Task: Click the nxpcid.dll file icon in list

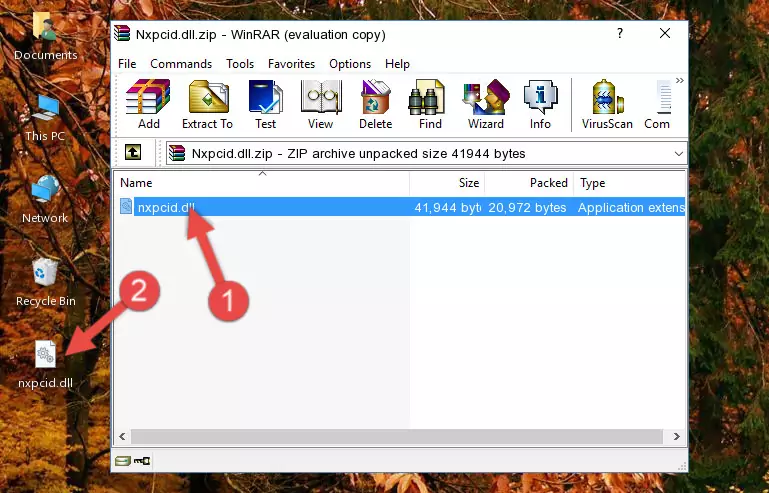Action: point(126,207)
